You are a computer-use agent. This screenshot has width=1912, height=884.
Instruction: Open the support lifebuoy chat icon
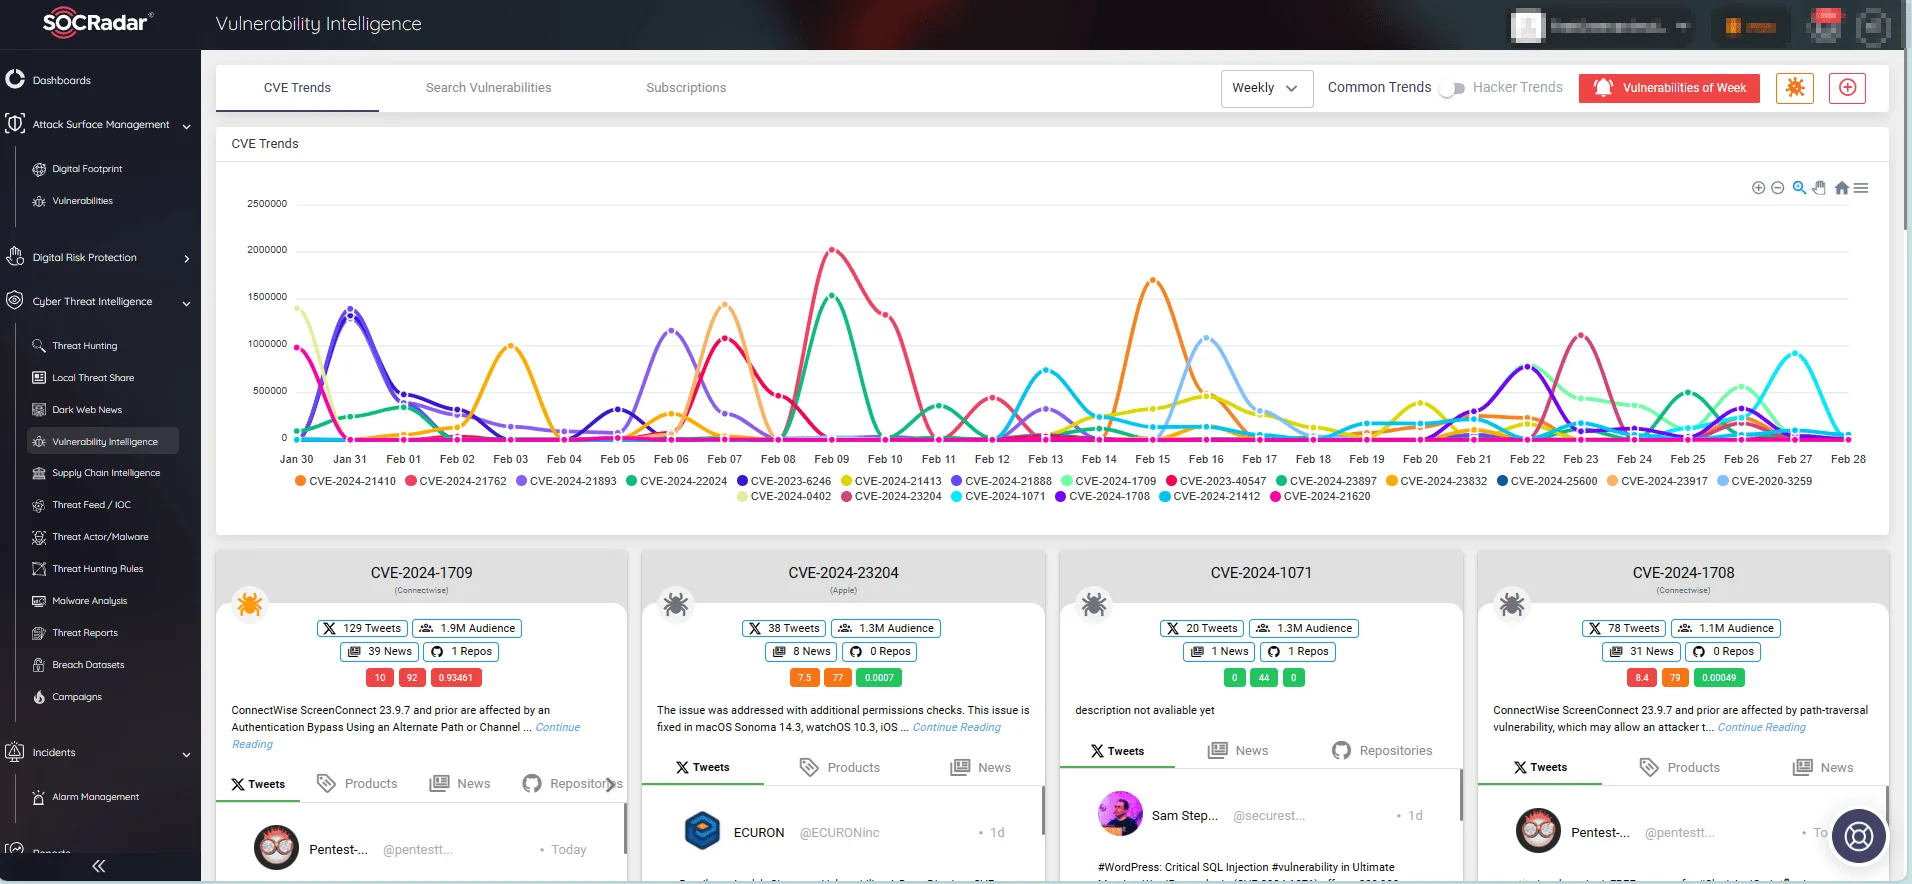(x=1859, y=835)
